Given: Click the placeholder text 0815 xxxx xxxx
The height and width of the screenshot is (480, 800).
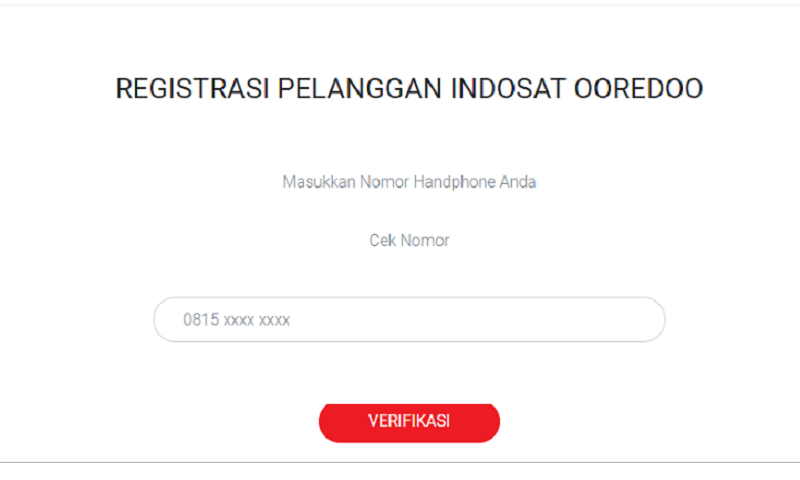Looking at the screenshot, I should (x=236, y=320).
